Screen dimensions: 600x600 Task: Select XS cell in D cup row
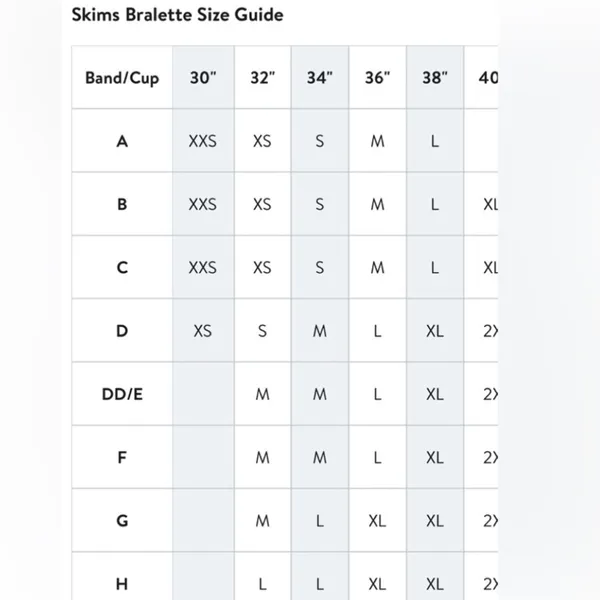203,331
